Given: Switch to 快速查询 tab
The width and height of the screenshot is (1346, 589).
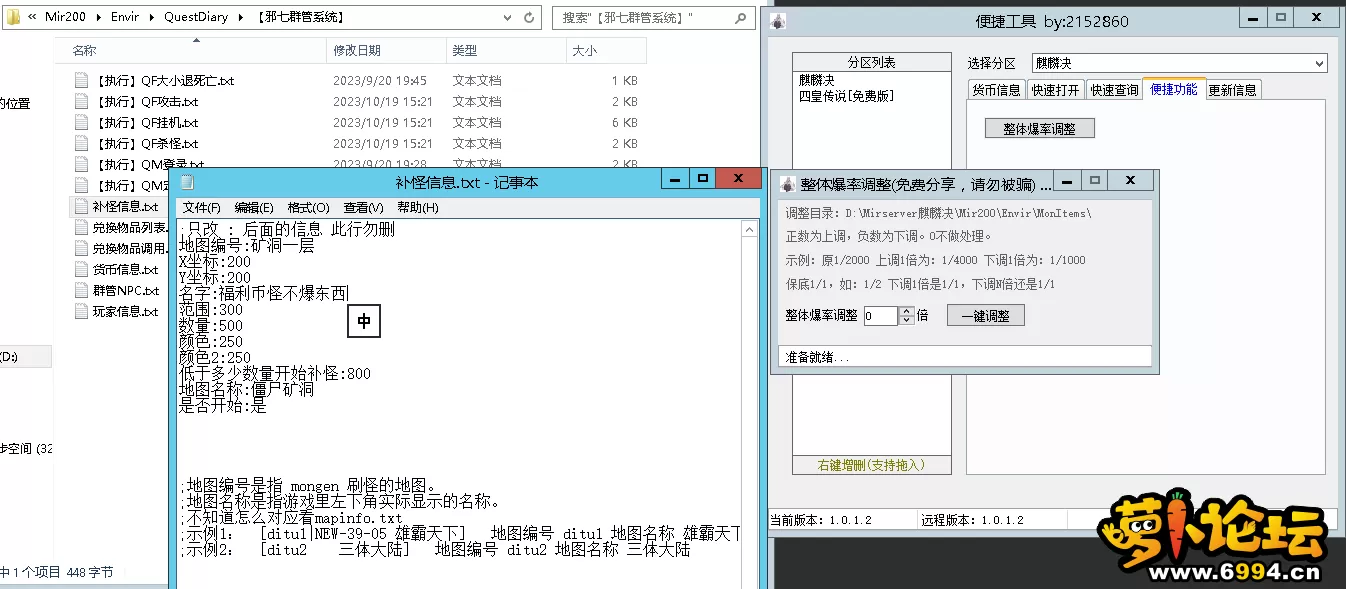Looking at the screenshot, I should point(1114,90).
